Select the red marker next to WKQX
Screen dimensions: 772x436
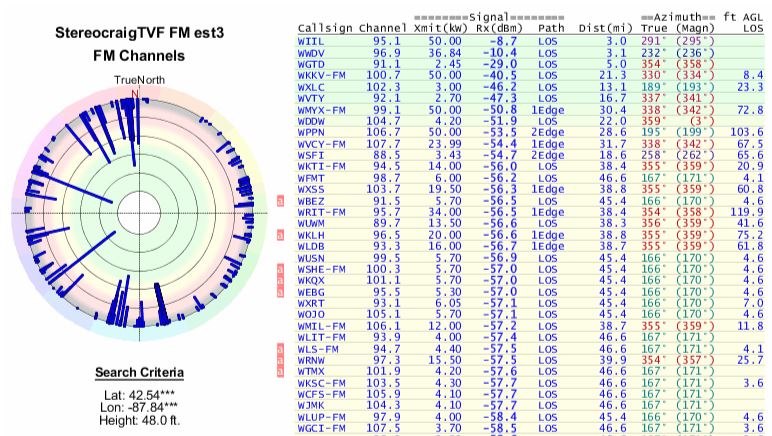pos(282,278)
